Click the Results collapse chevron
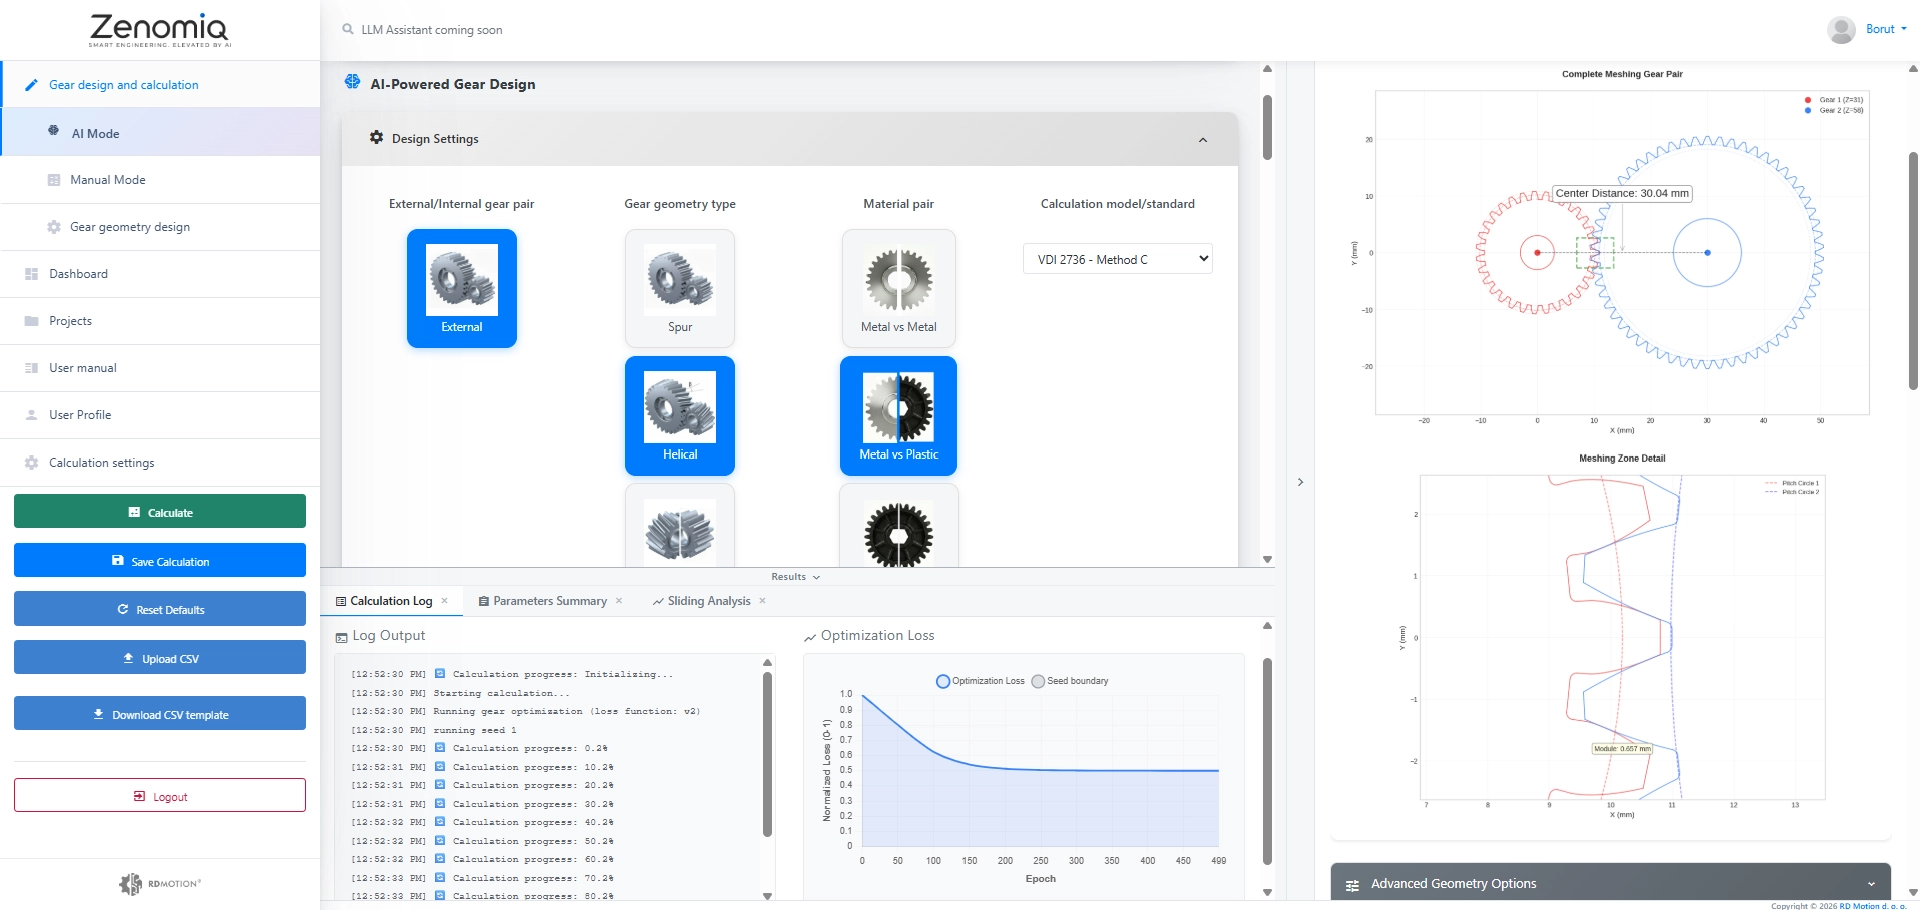Viewport: 1920px width, 910px height. 816,577
